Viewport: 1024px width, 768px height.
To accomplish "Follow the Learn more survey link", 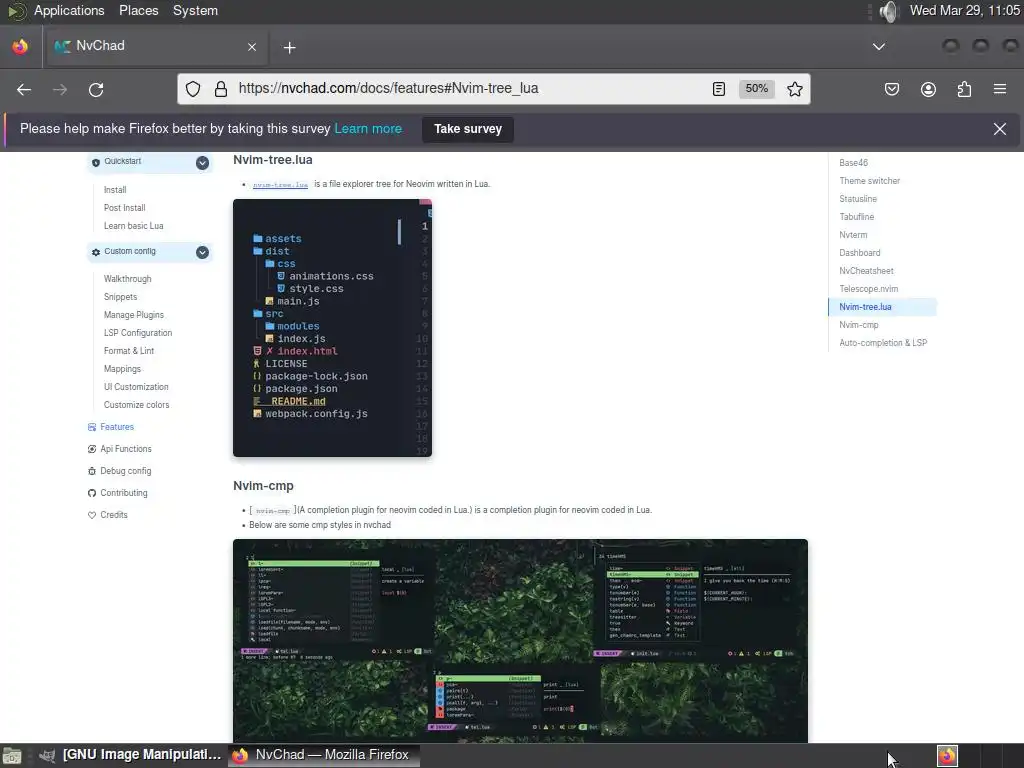I will tap(368, 129).
